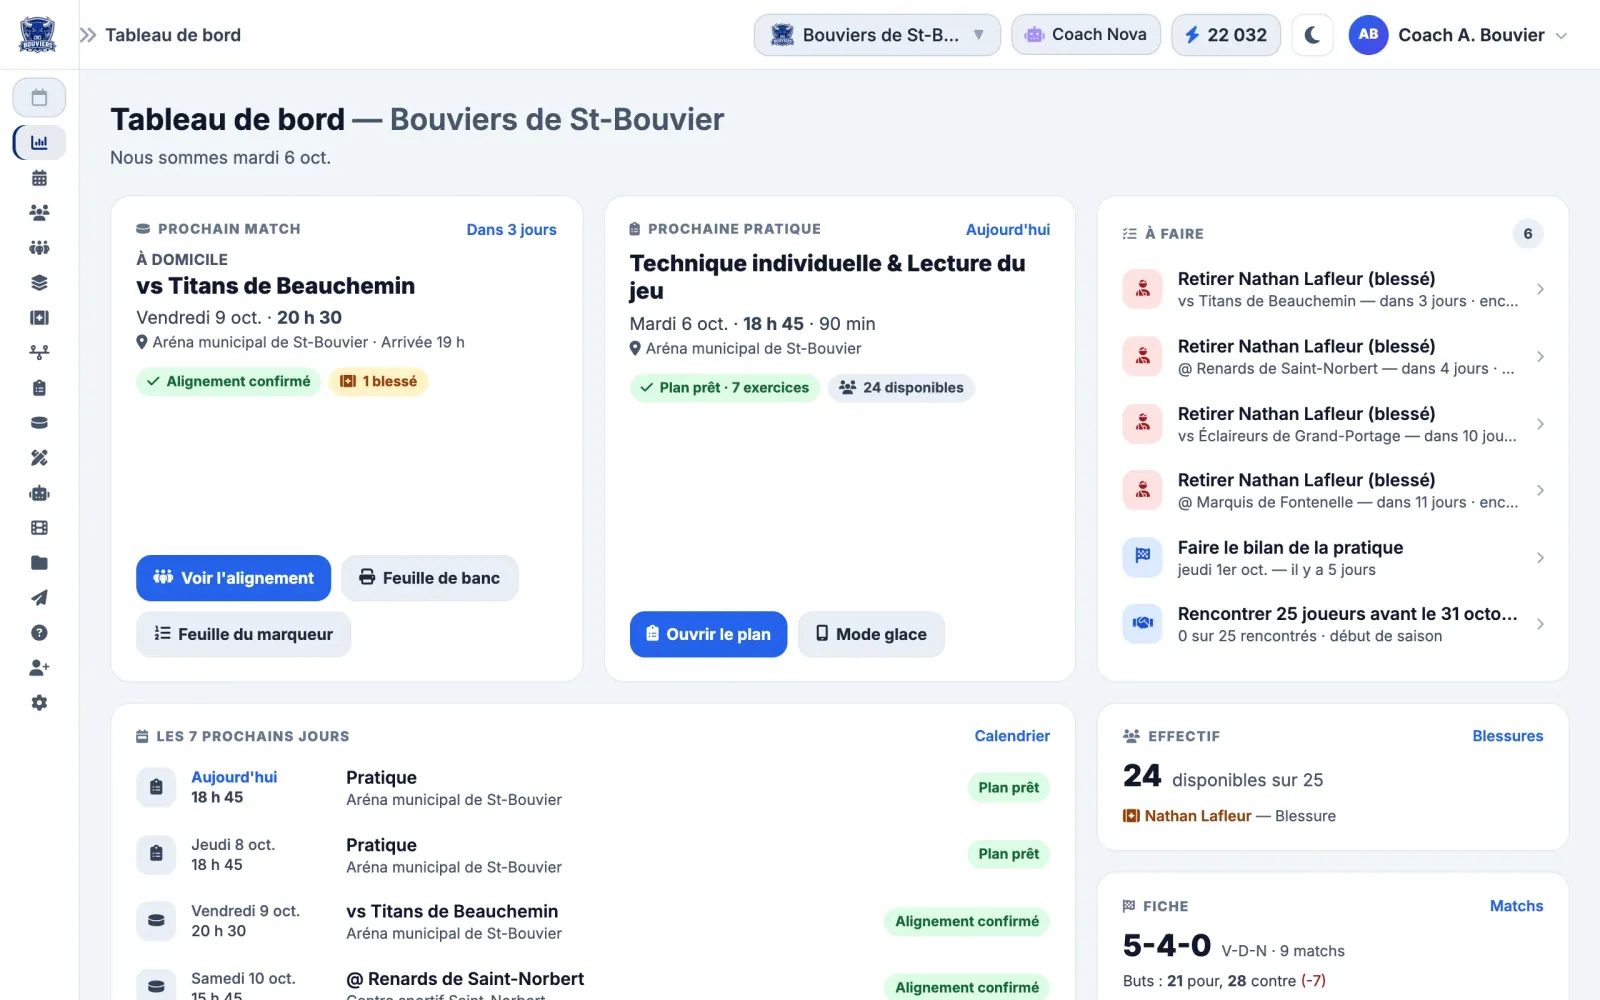Open the Feuille de banc
Viewport: 1600px width, 1000px height.
[430, 578]
